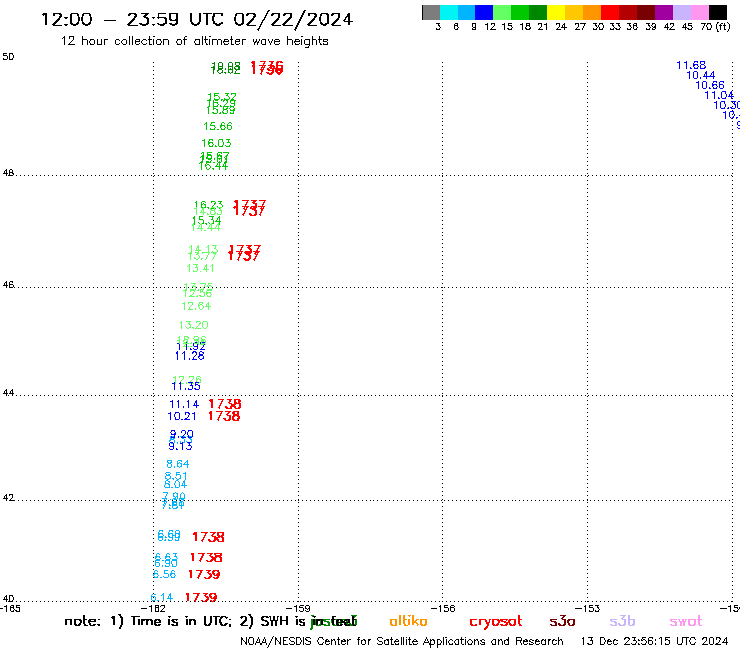
Task: Click the longitude axis label -156
Action: (443, 609)
